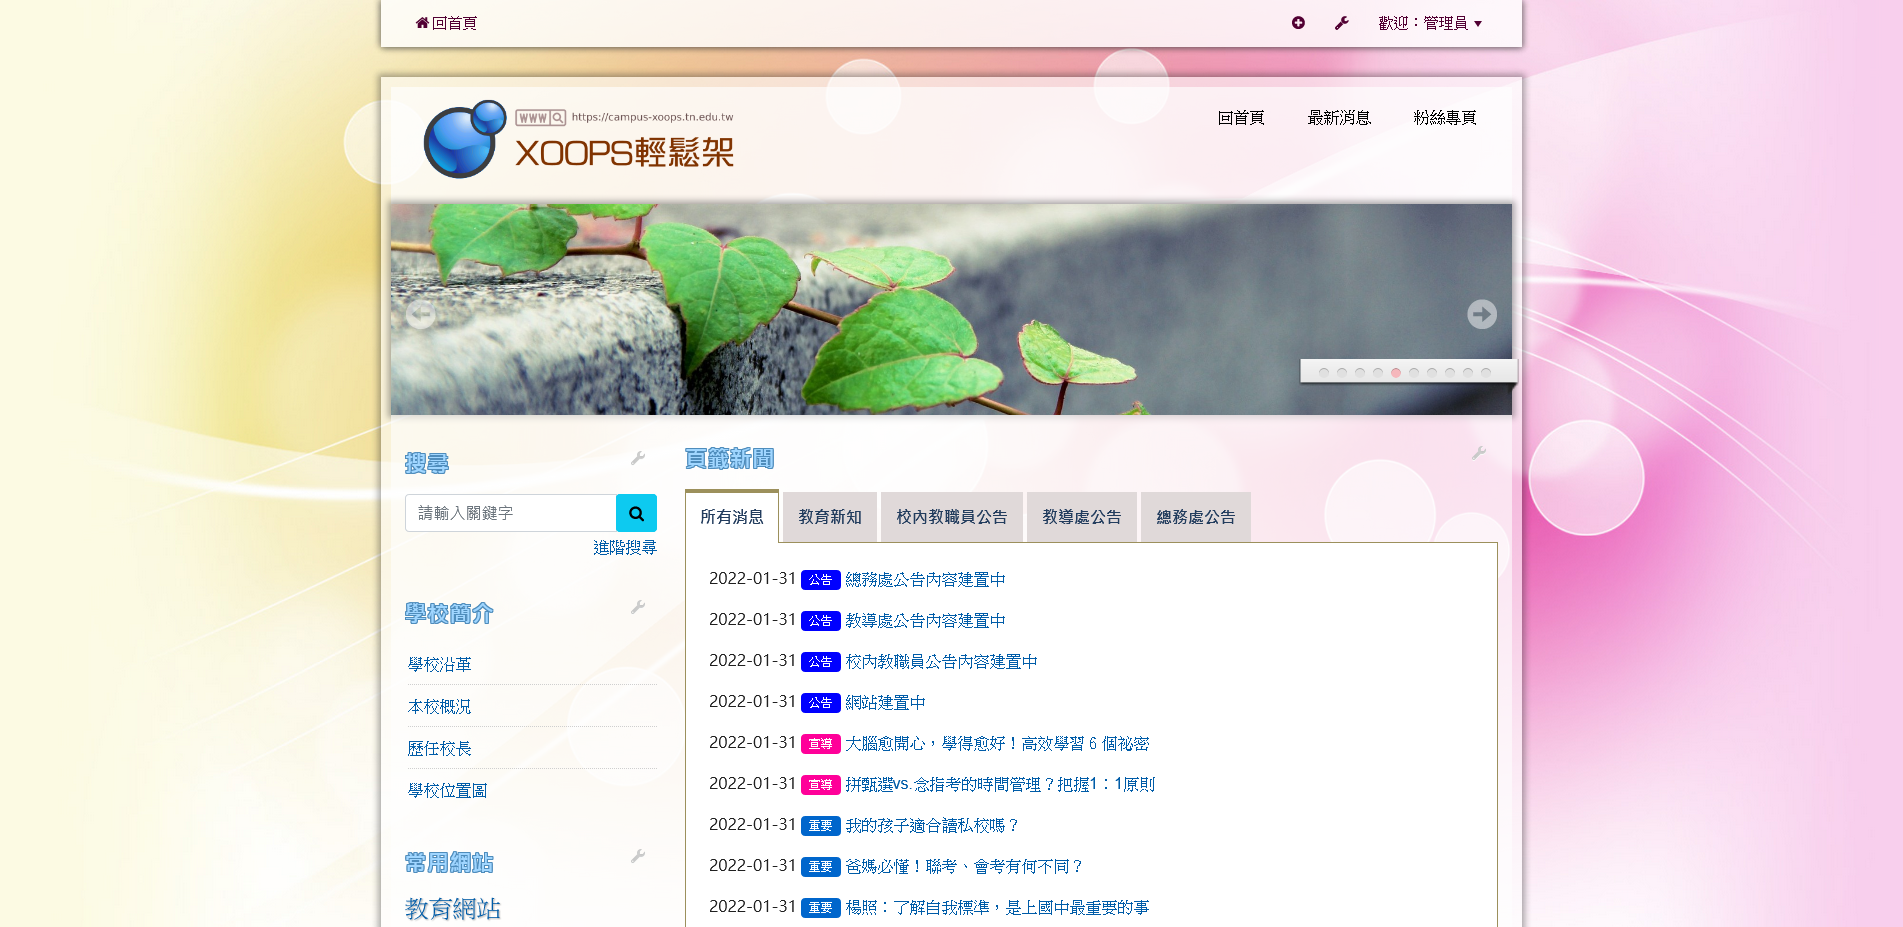Open the 學校沿革 sidebar link
Screen dimensions: 1903x927
[x=440, y=664]
